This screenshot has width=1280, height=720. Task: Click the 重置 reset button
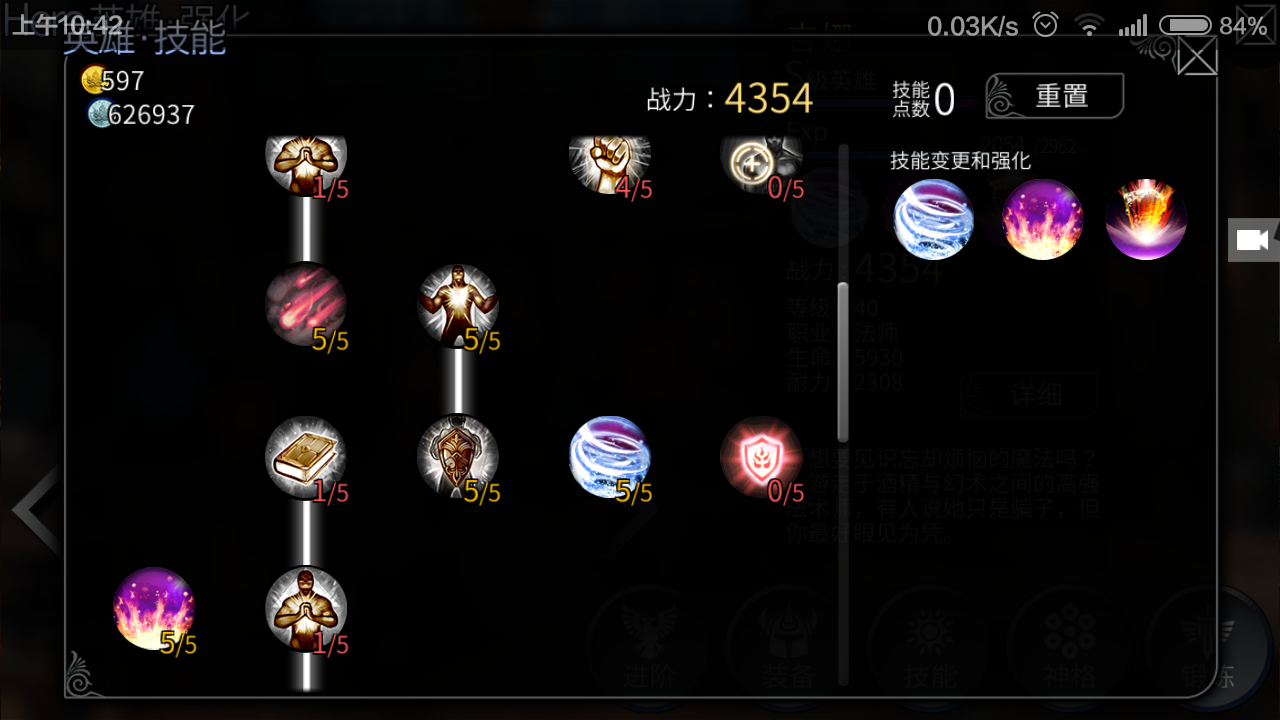(1055, 97)
